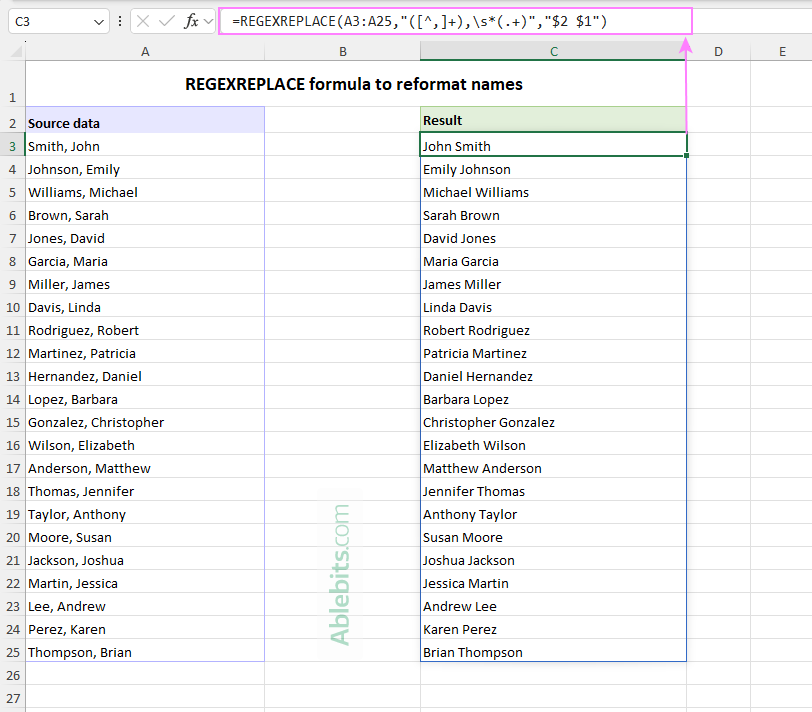Click the Enter checkmark icon in formula bar

(x=167, y=21)
